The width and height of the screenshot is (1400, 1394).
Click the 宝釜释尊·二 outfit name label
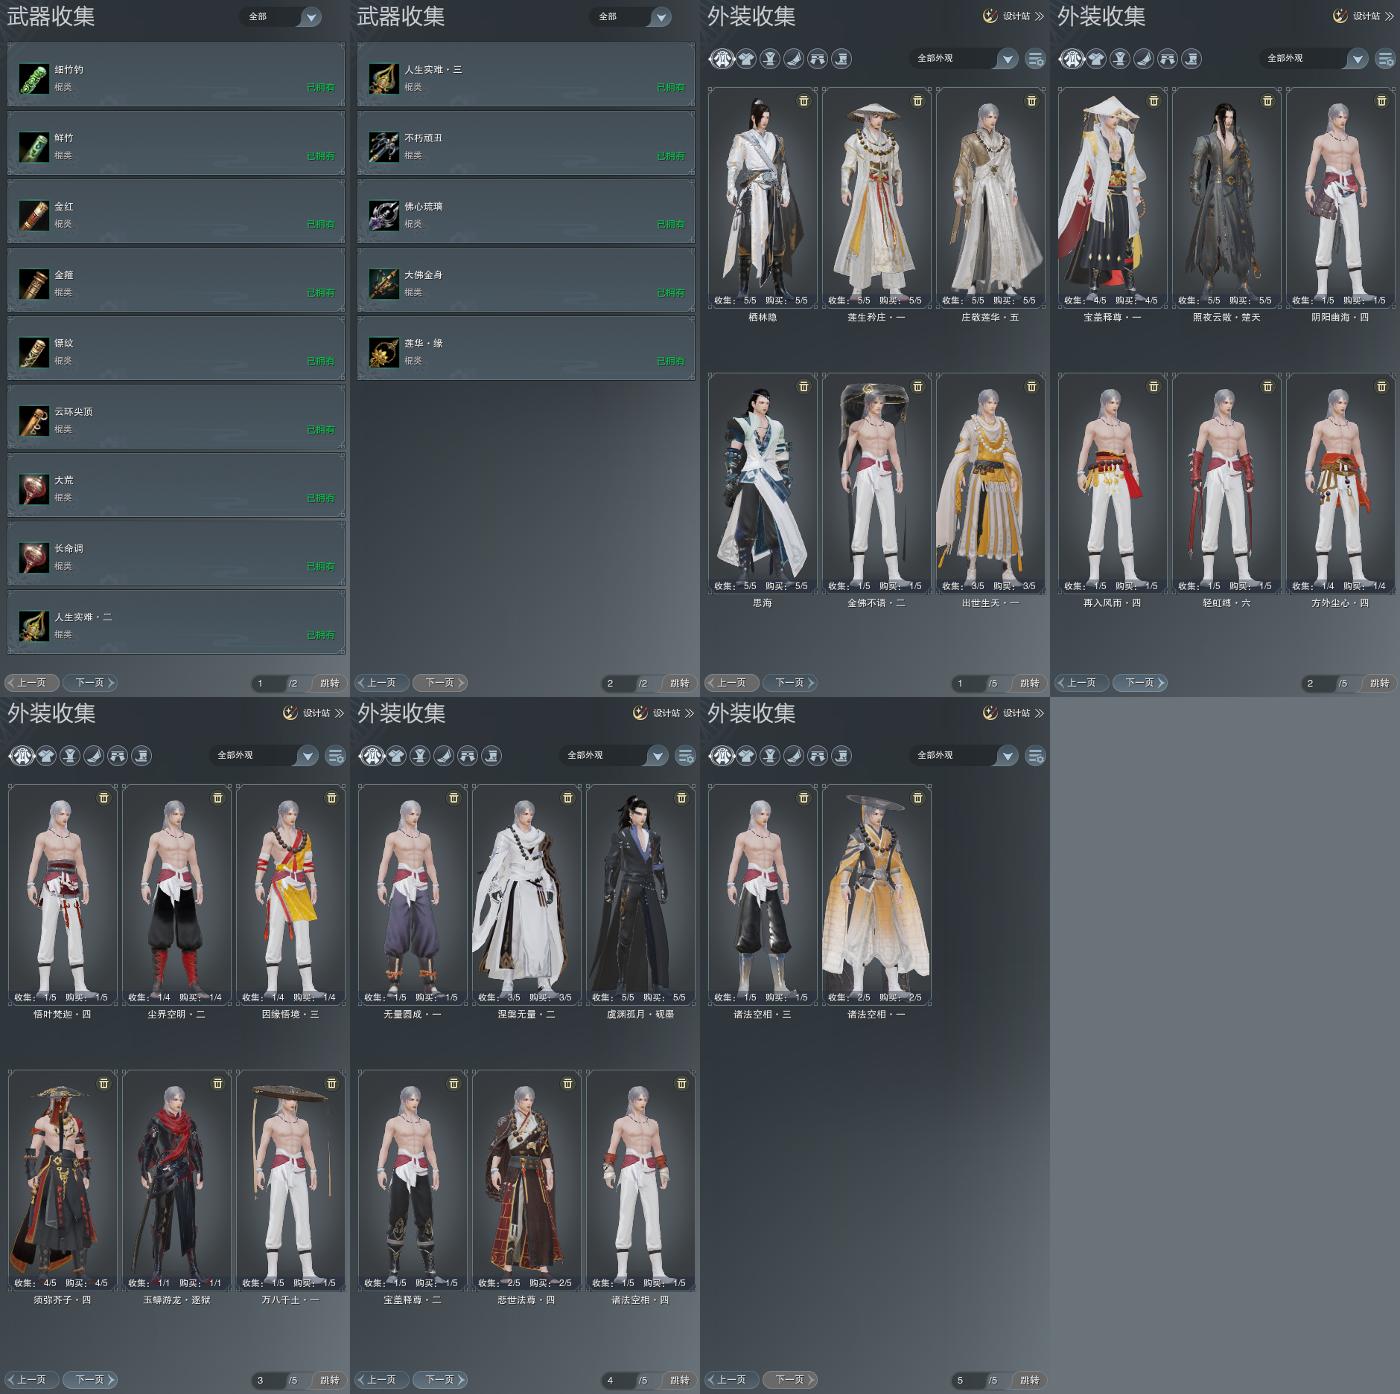tap(412, 1300)
